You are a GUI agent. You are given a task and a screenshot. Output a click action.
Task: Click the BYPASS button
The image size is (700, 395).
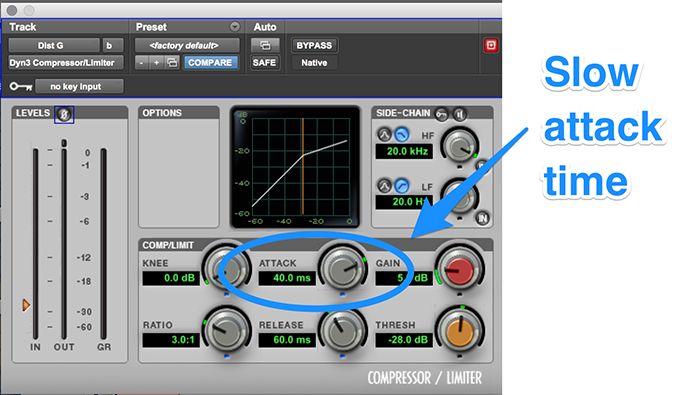coord(314,46)
